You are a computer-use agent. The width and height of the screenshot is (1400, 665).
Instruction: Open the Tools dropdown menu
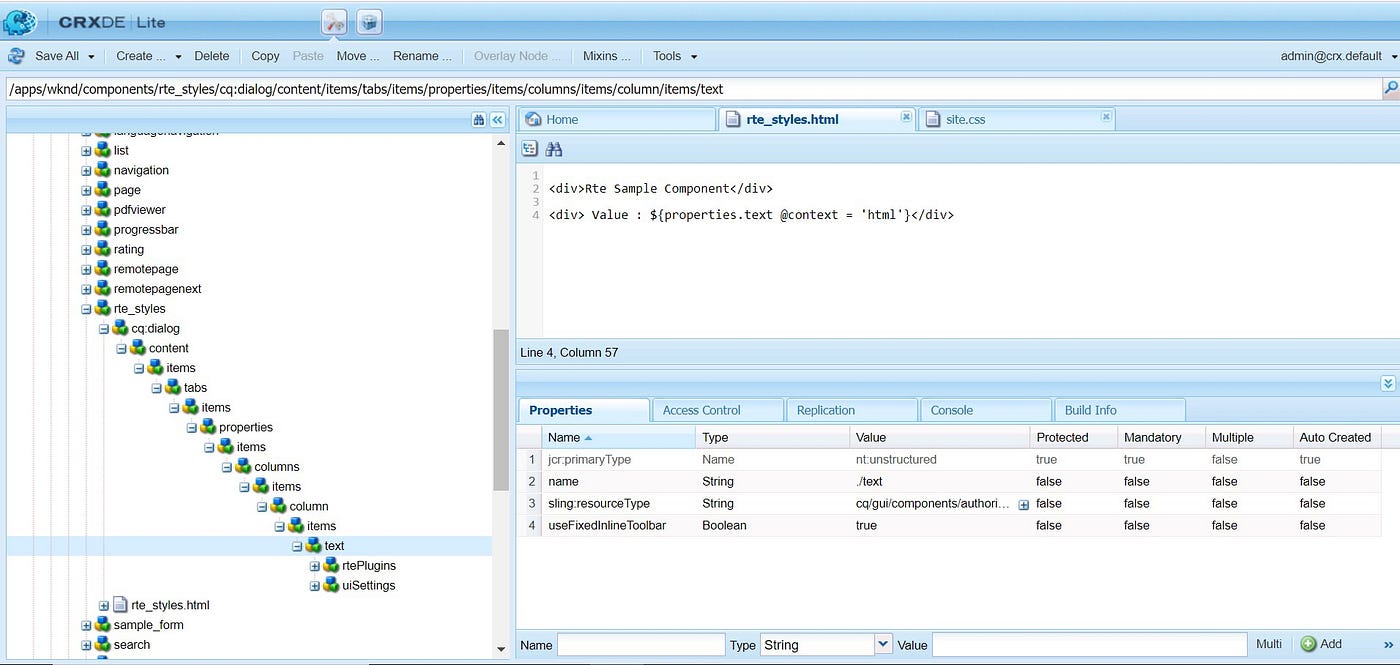point(674,56)
